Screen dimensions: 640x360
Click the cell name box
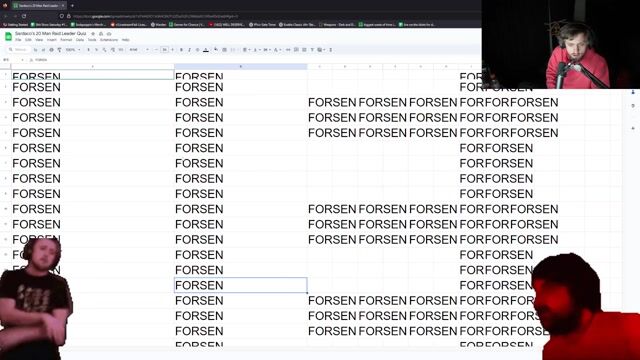(12, 60)
